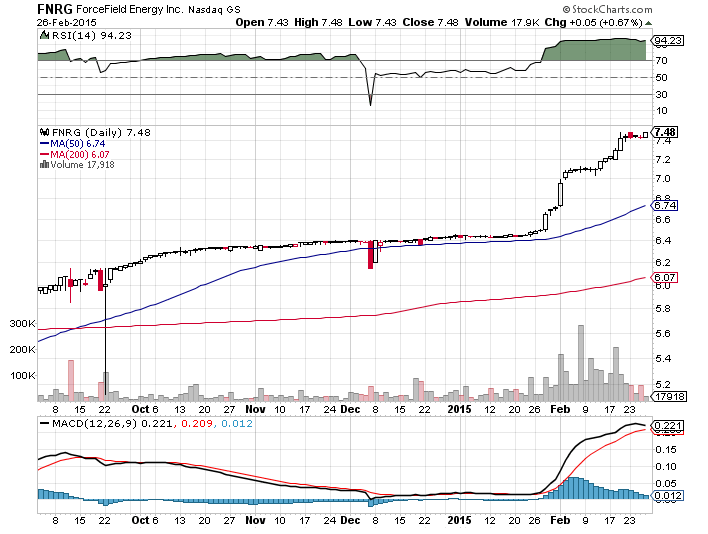The image size is (708, 534).
Task: Click the 100K volume axis label
Action: pyautogui.click(x=23, y=376)
